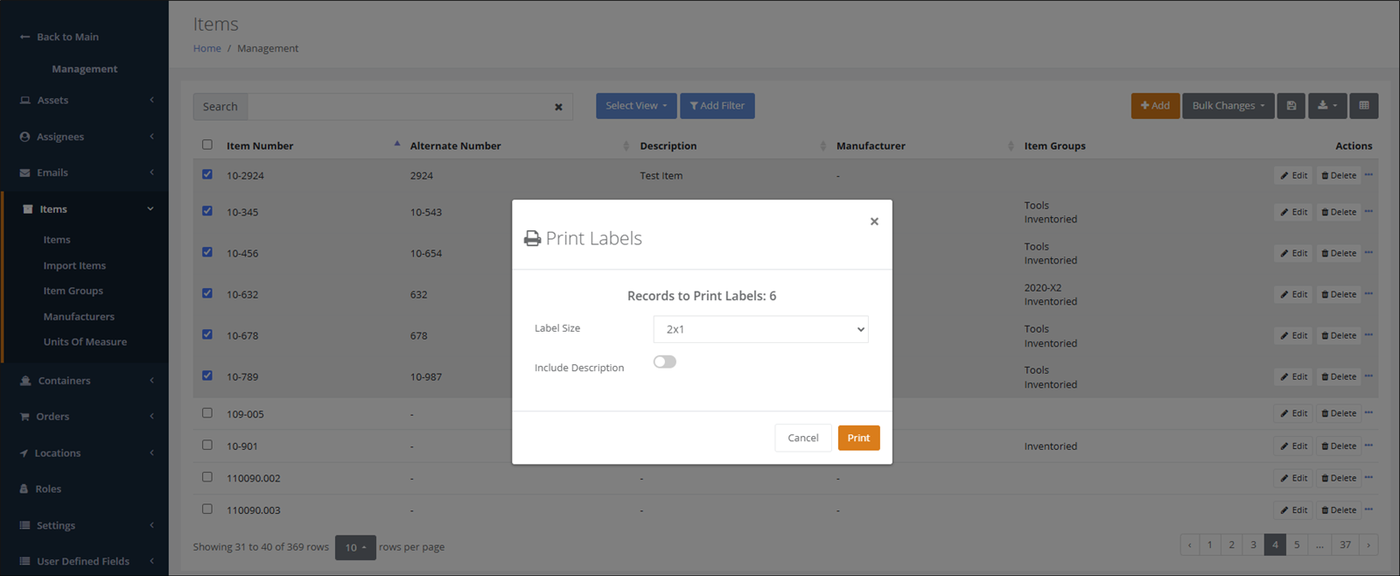Follow the Home breadcrumb link
1400x576 pixels.
tap(207, 48)
